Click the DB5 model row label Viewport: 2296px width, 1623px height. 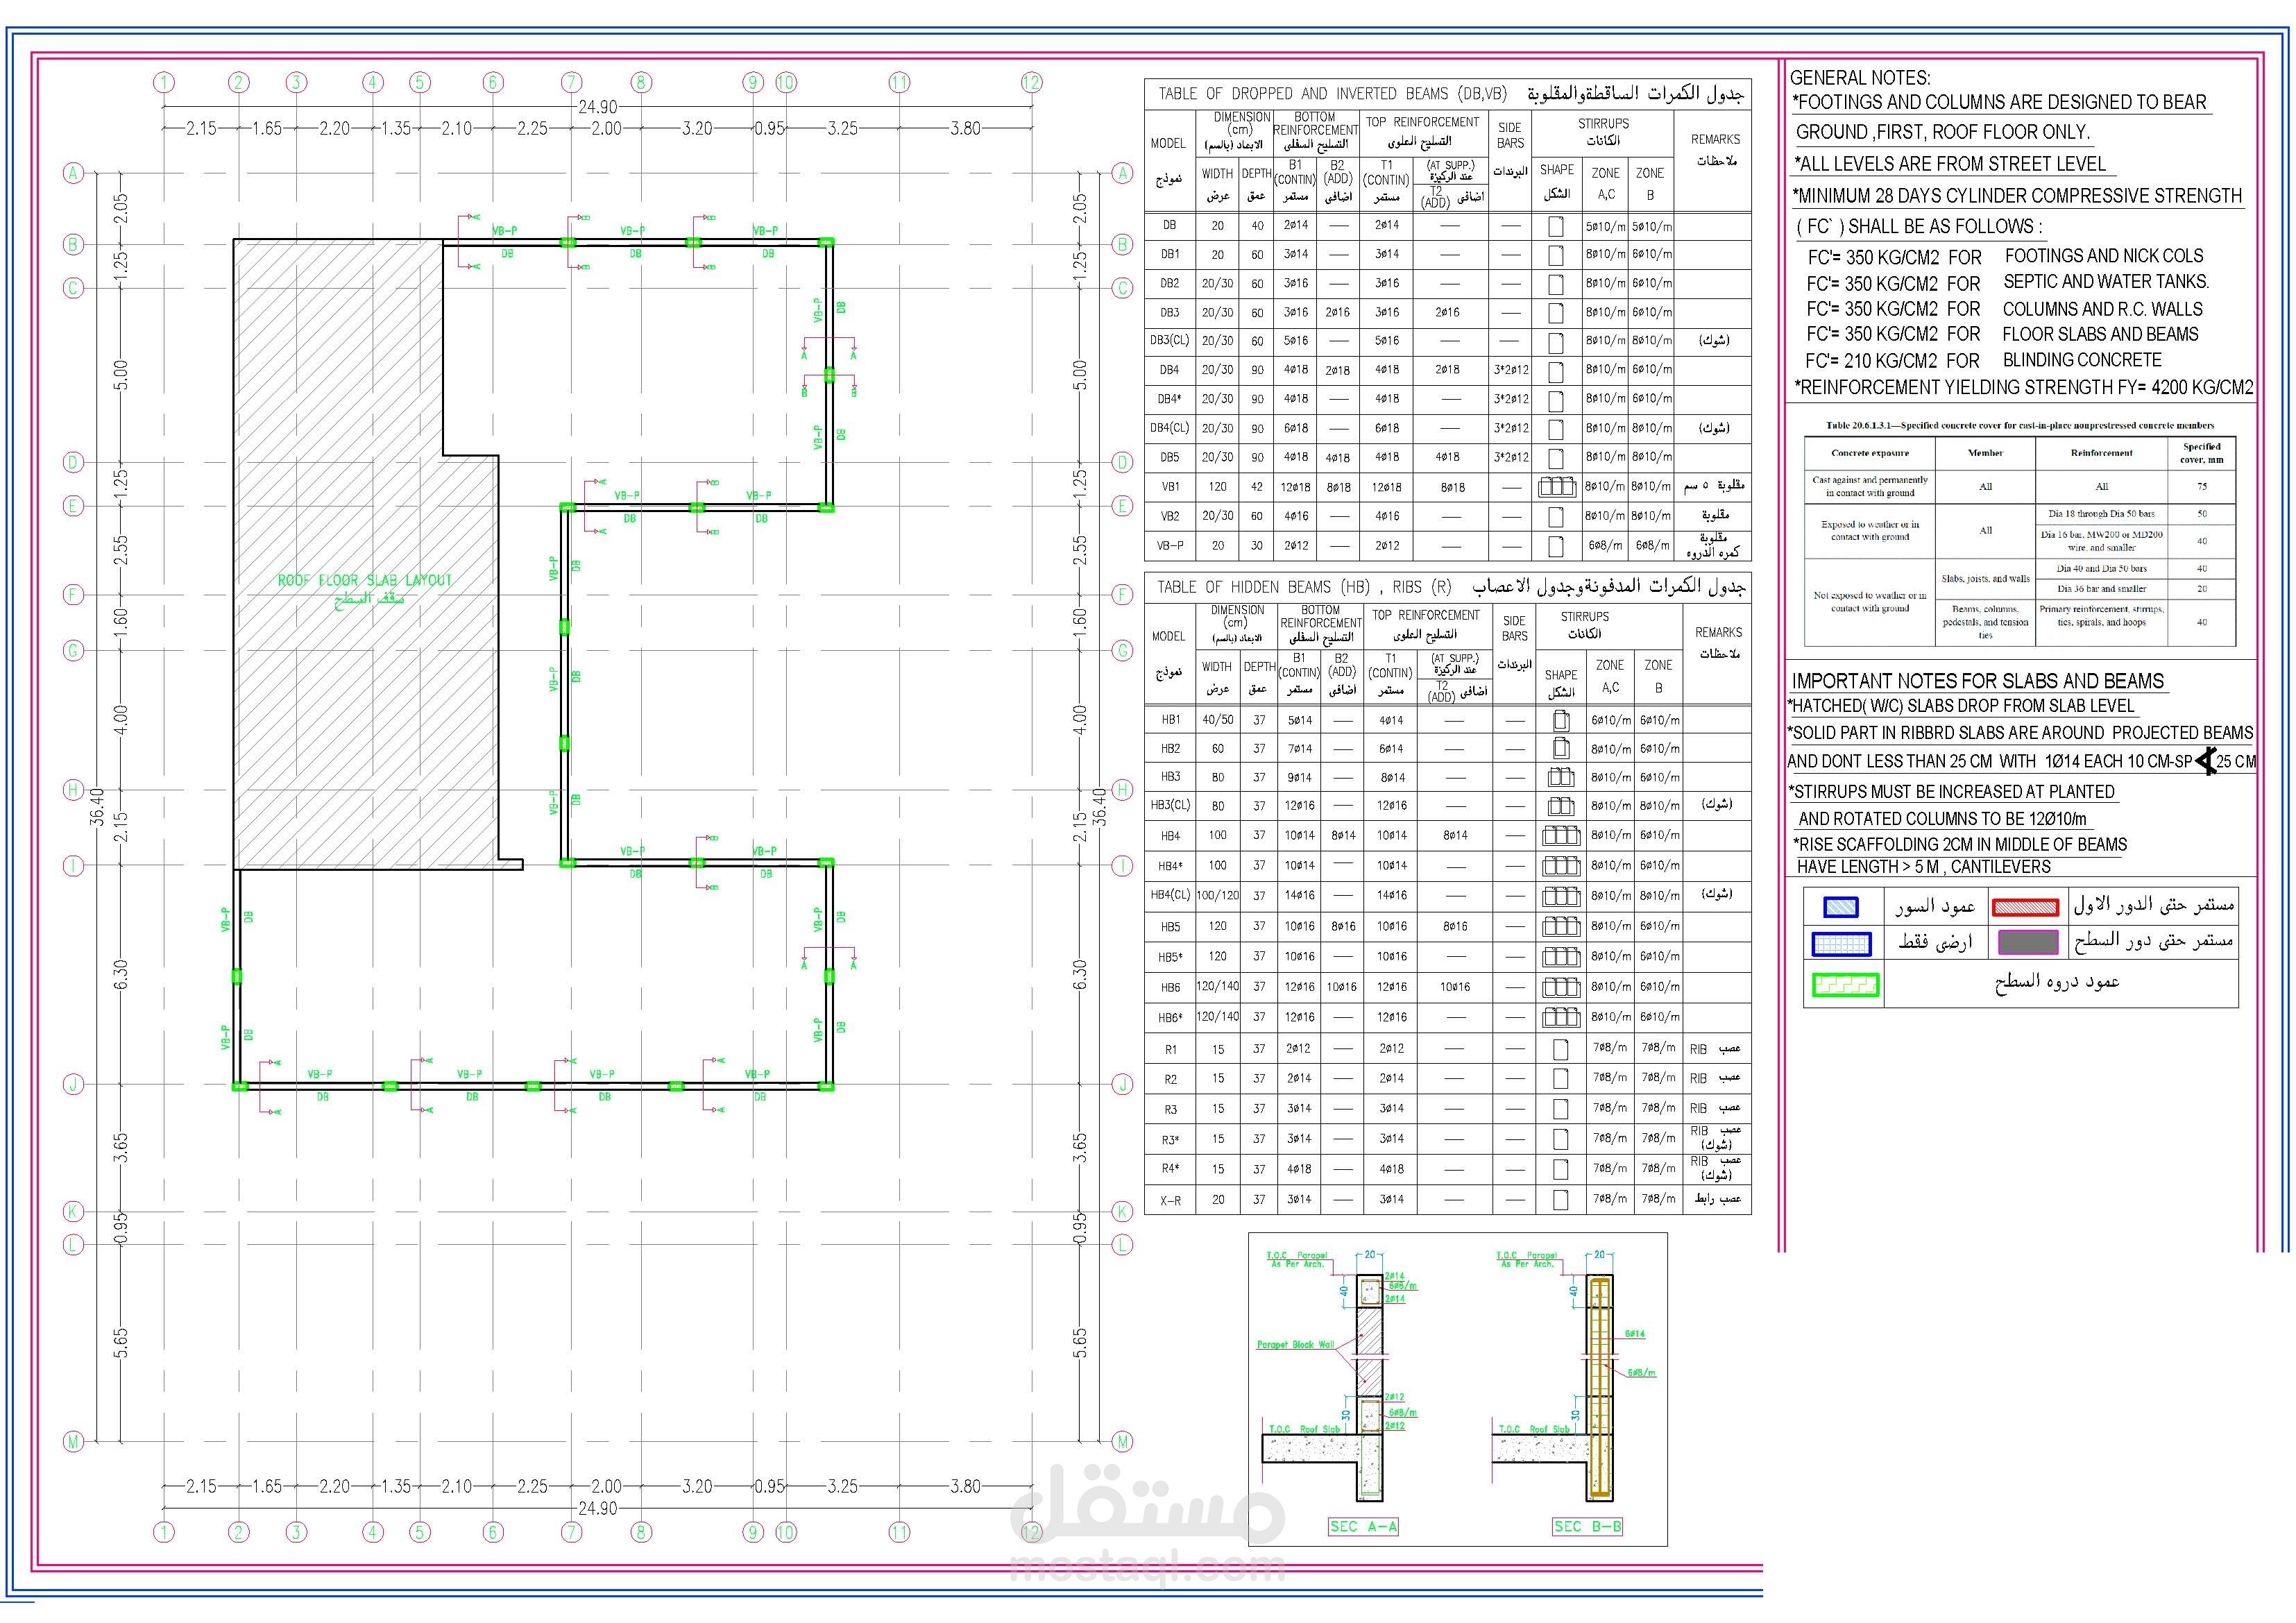pos(1169,457)
